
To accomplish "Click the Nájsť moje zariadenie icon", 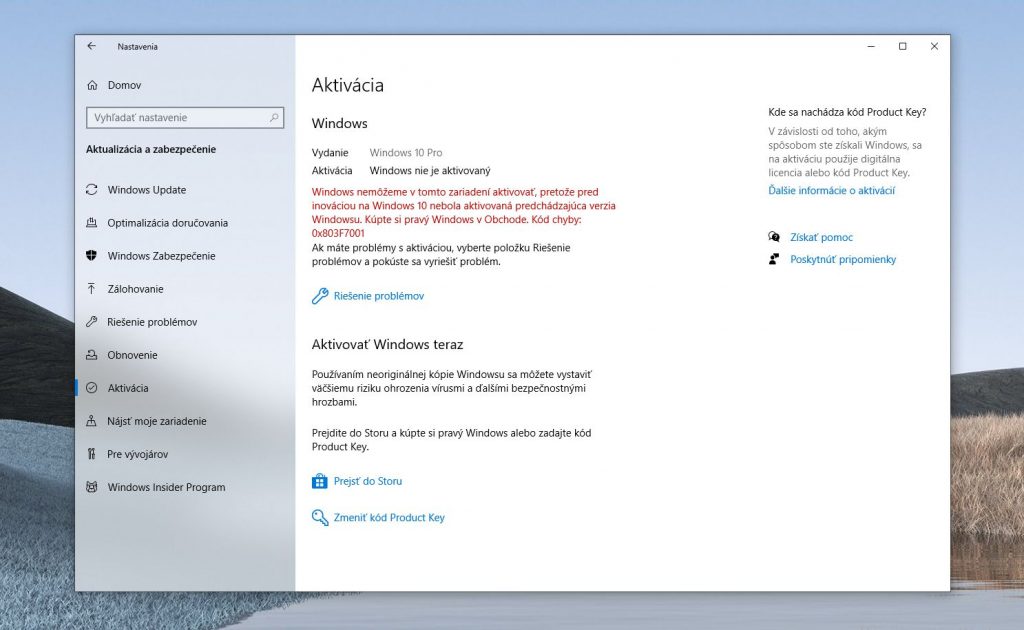I will pyautogui.click(x=91, y=421).
